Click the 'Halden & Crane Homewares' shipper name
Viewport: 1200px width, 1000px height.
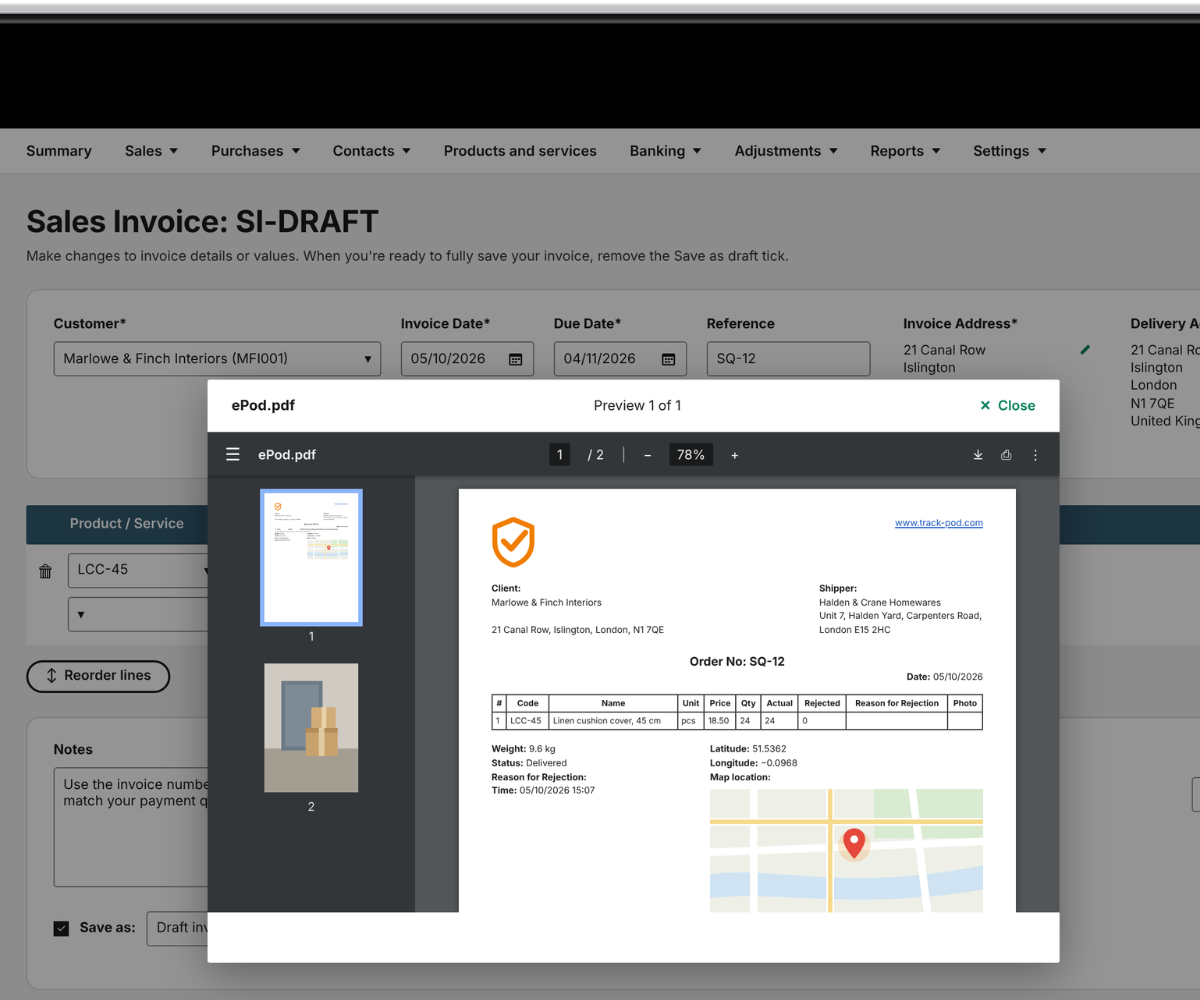[880, 603]
